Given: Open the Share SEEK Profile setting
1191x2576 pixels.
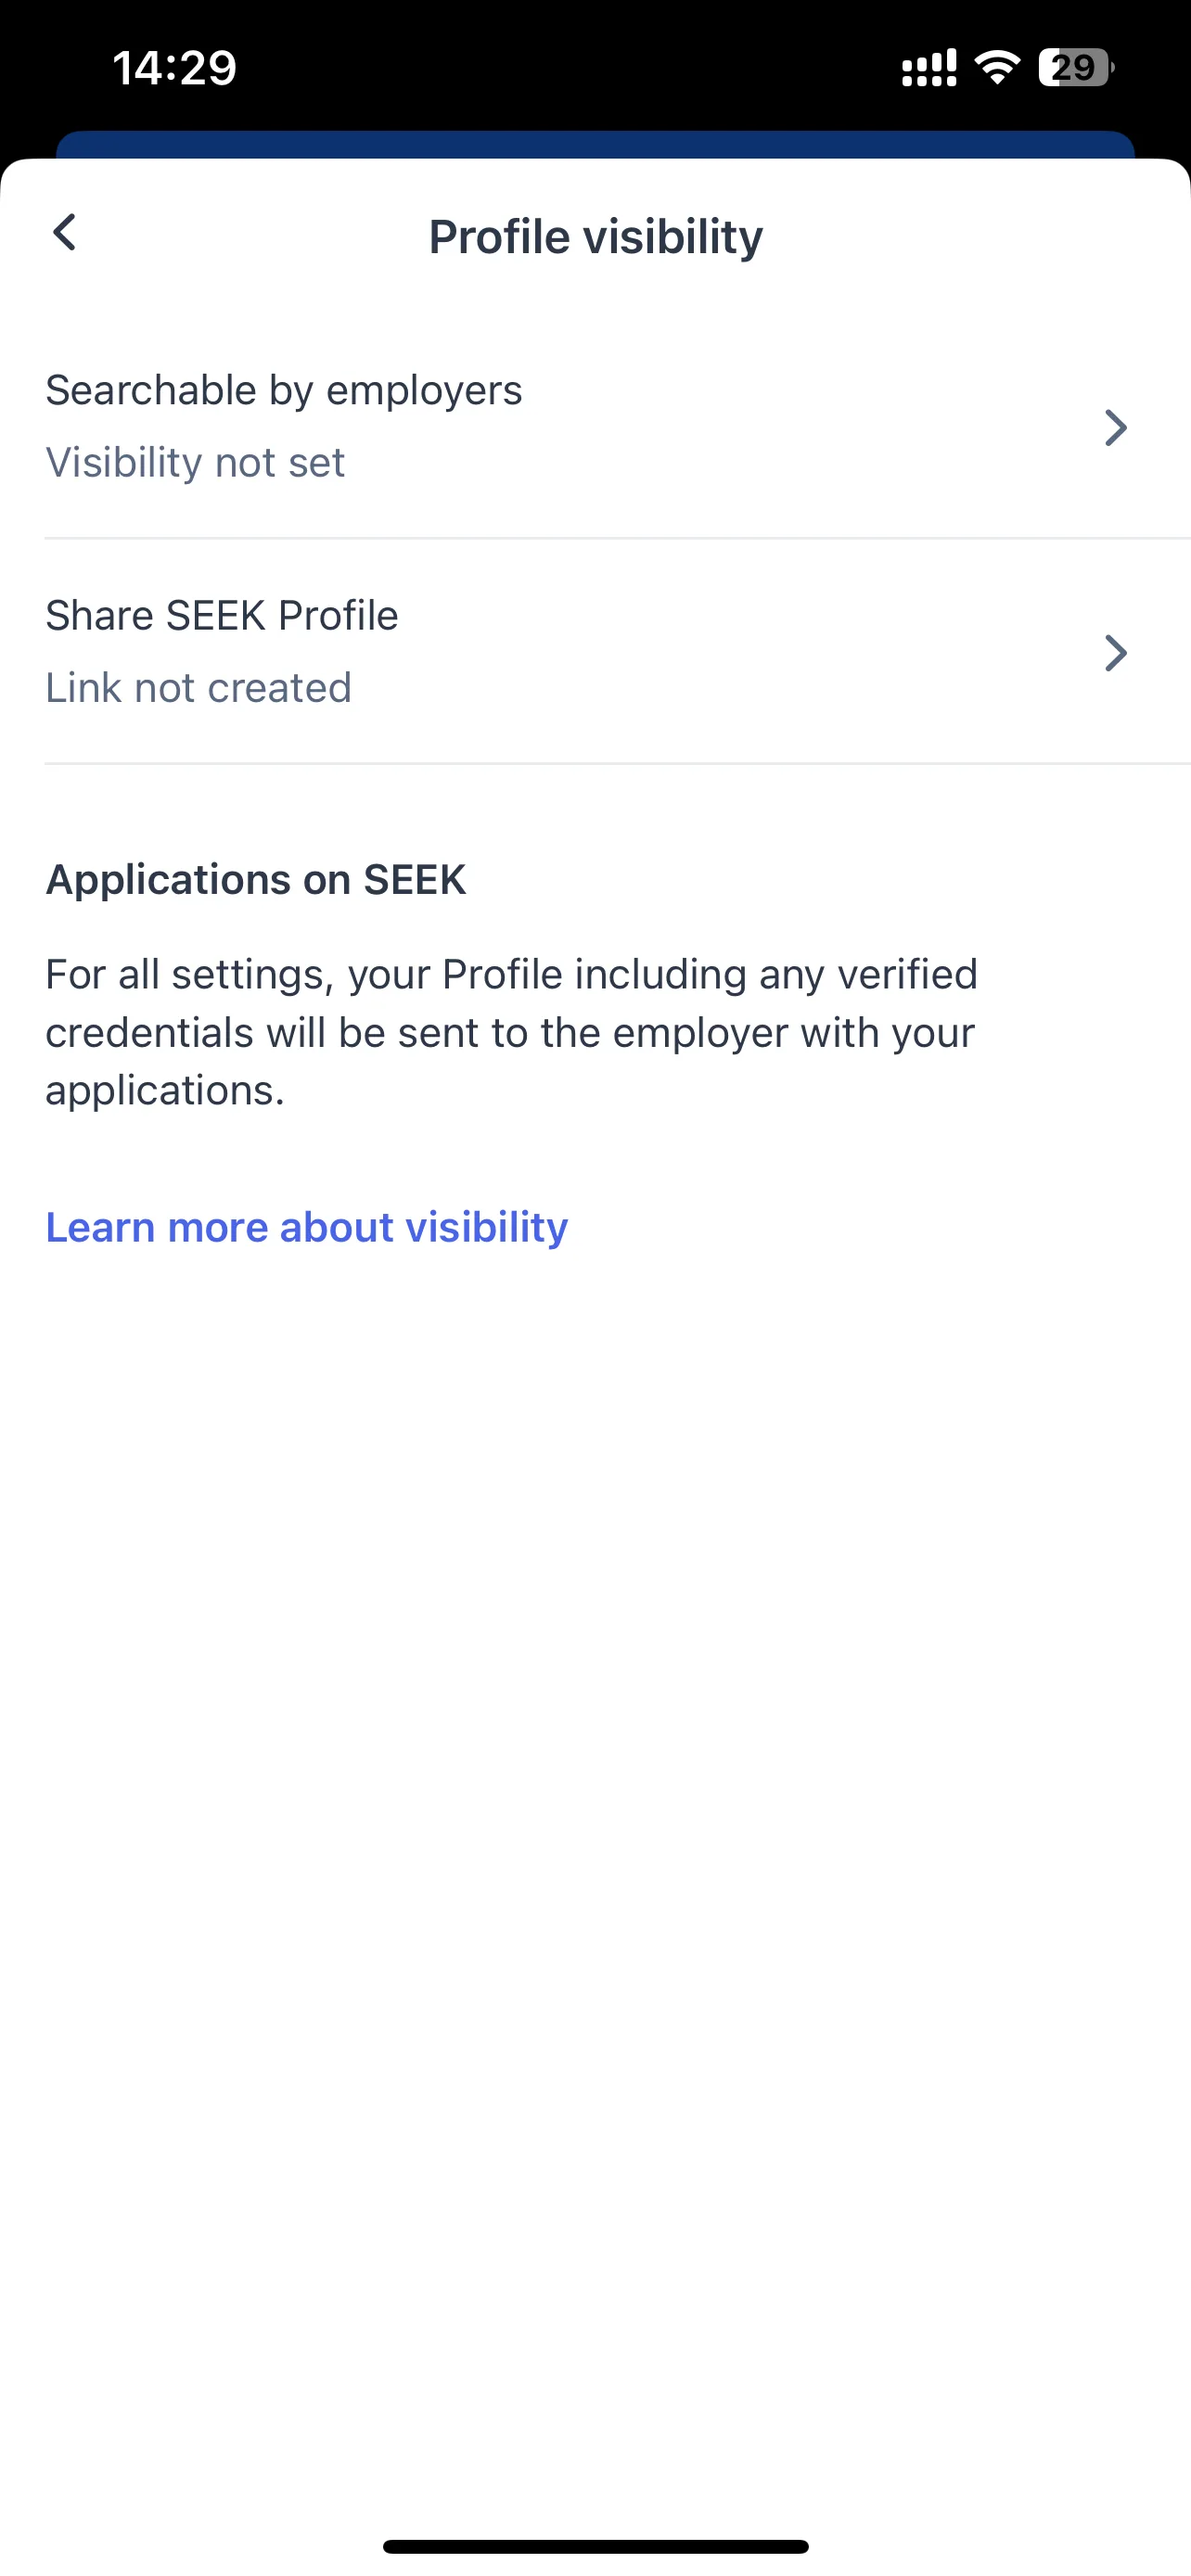Looking at the screenshot, I should pyautogui.click(x=595, y=653).
